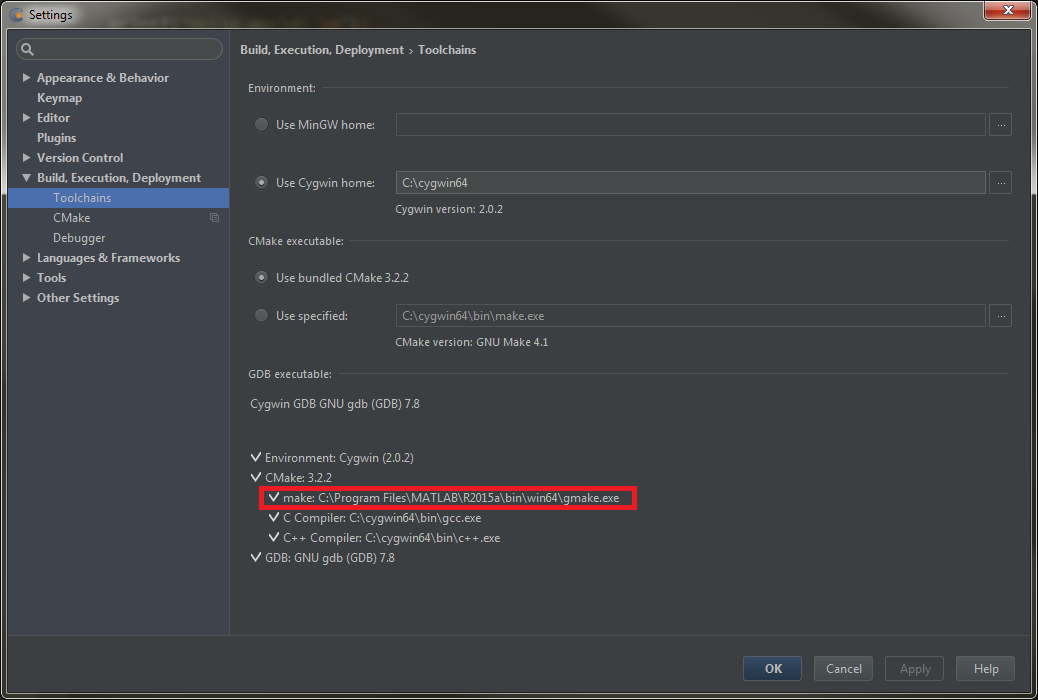Click C Compiler gcc.exe path text
This screenshot has height=700, width=1038.
pos(382,518)
